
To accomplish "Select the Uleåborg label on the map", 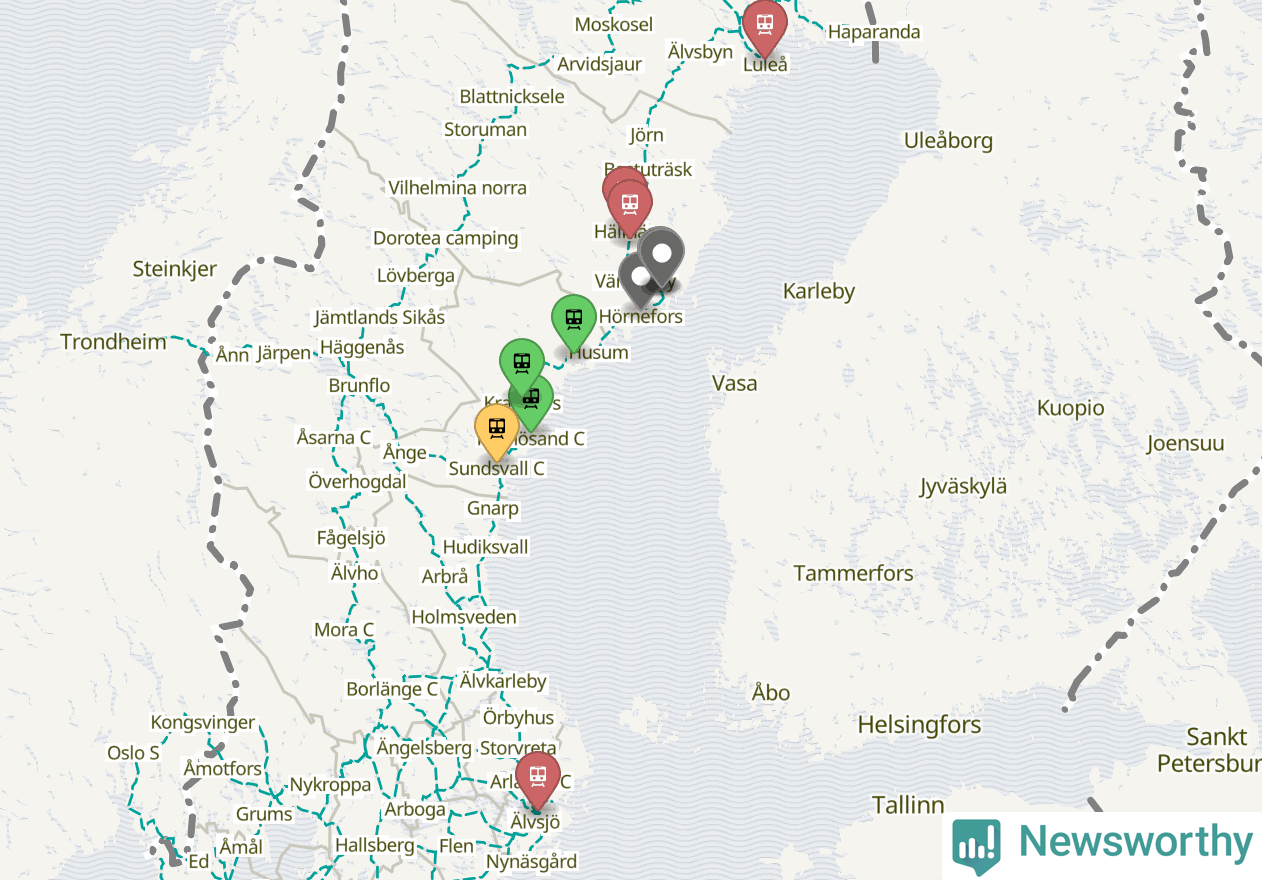I will 948,141.
